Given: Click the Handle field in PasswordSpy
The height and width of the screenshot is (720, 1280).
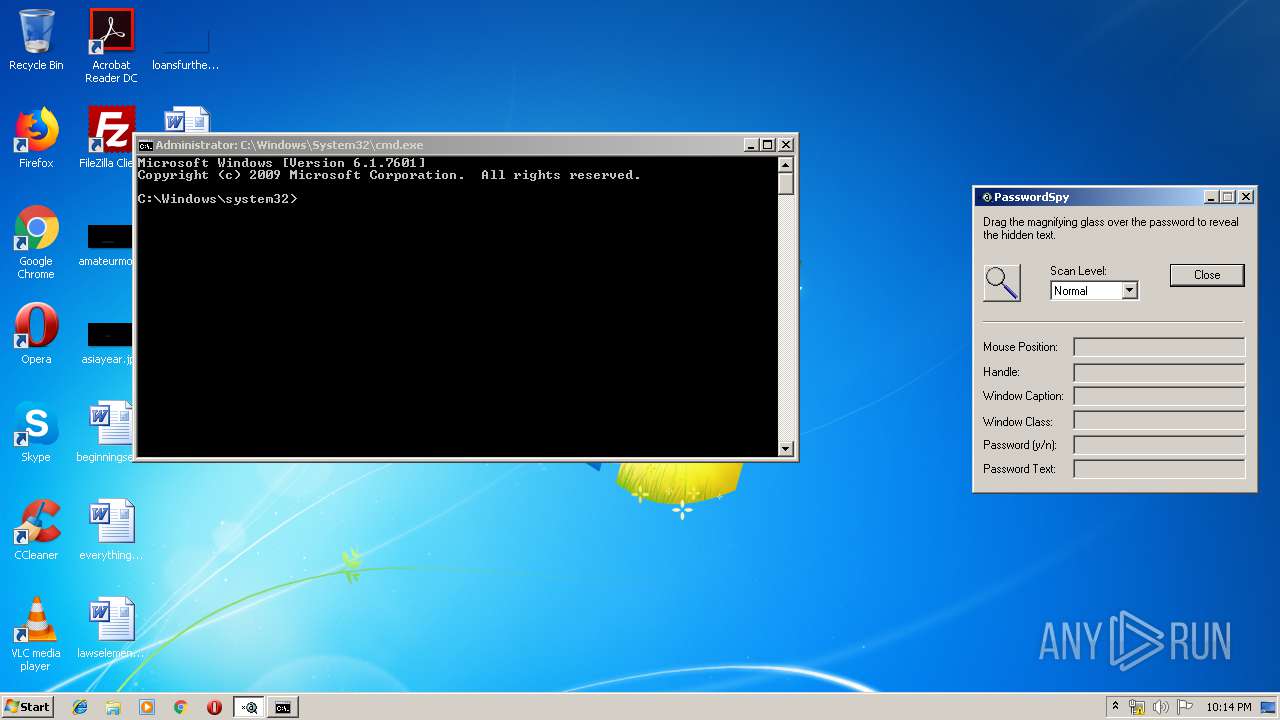Looking at the screenshot, I should click(x=1159, y=372).
